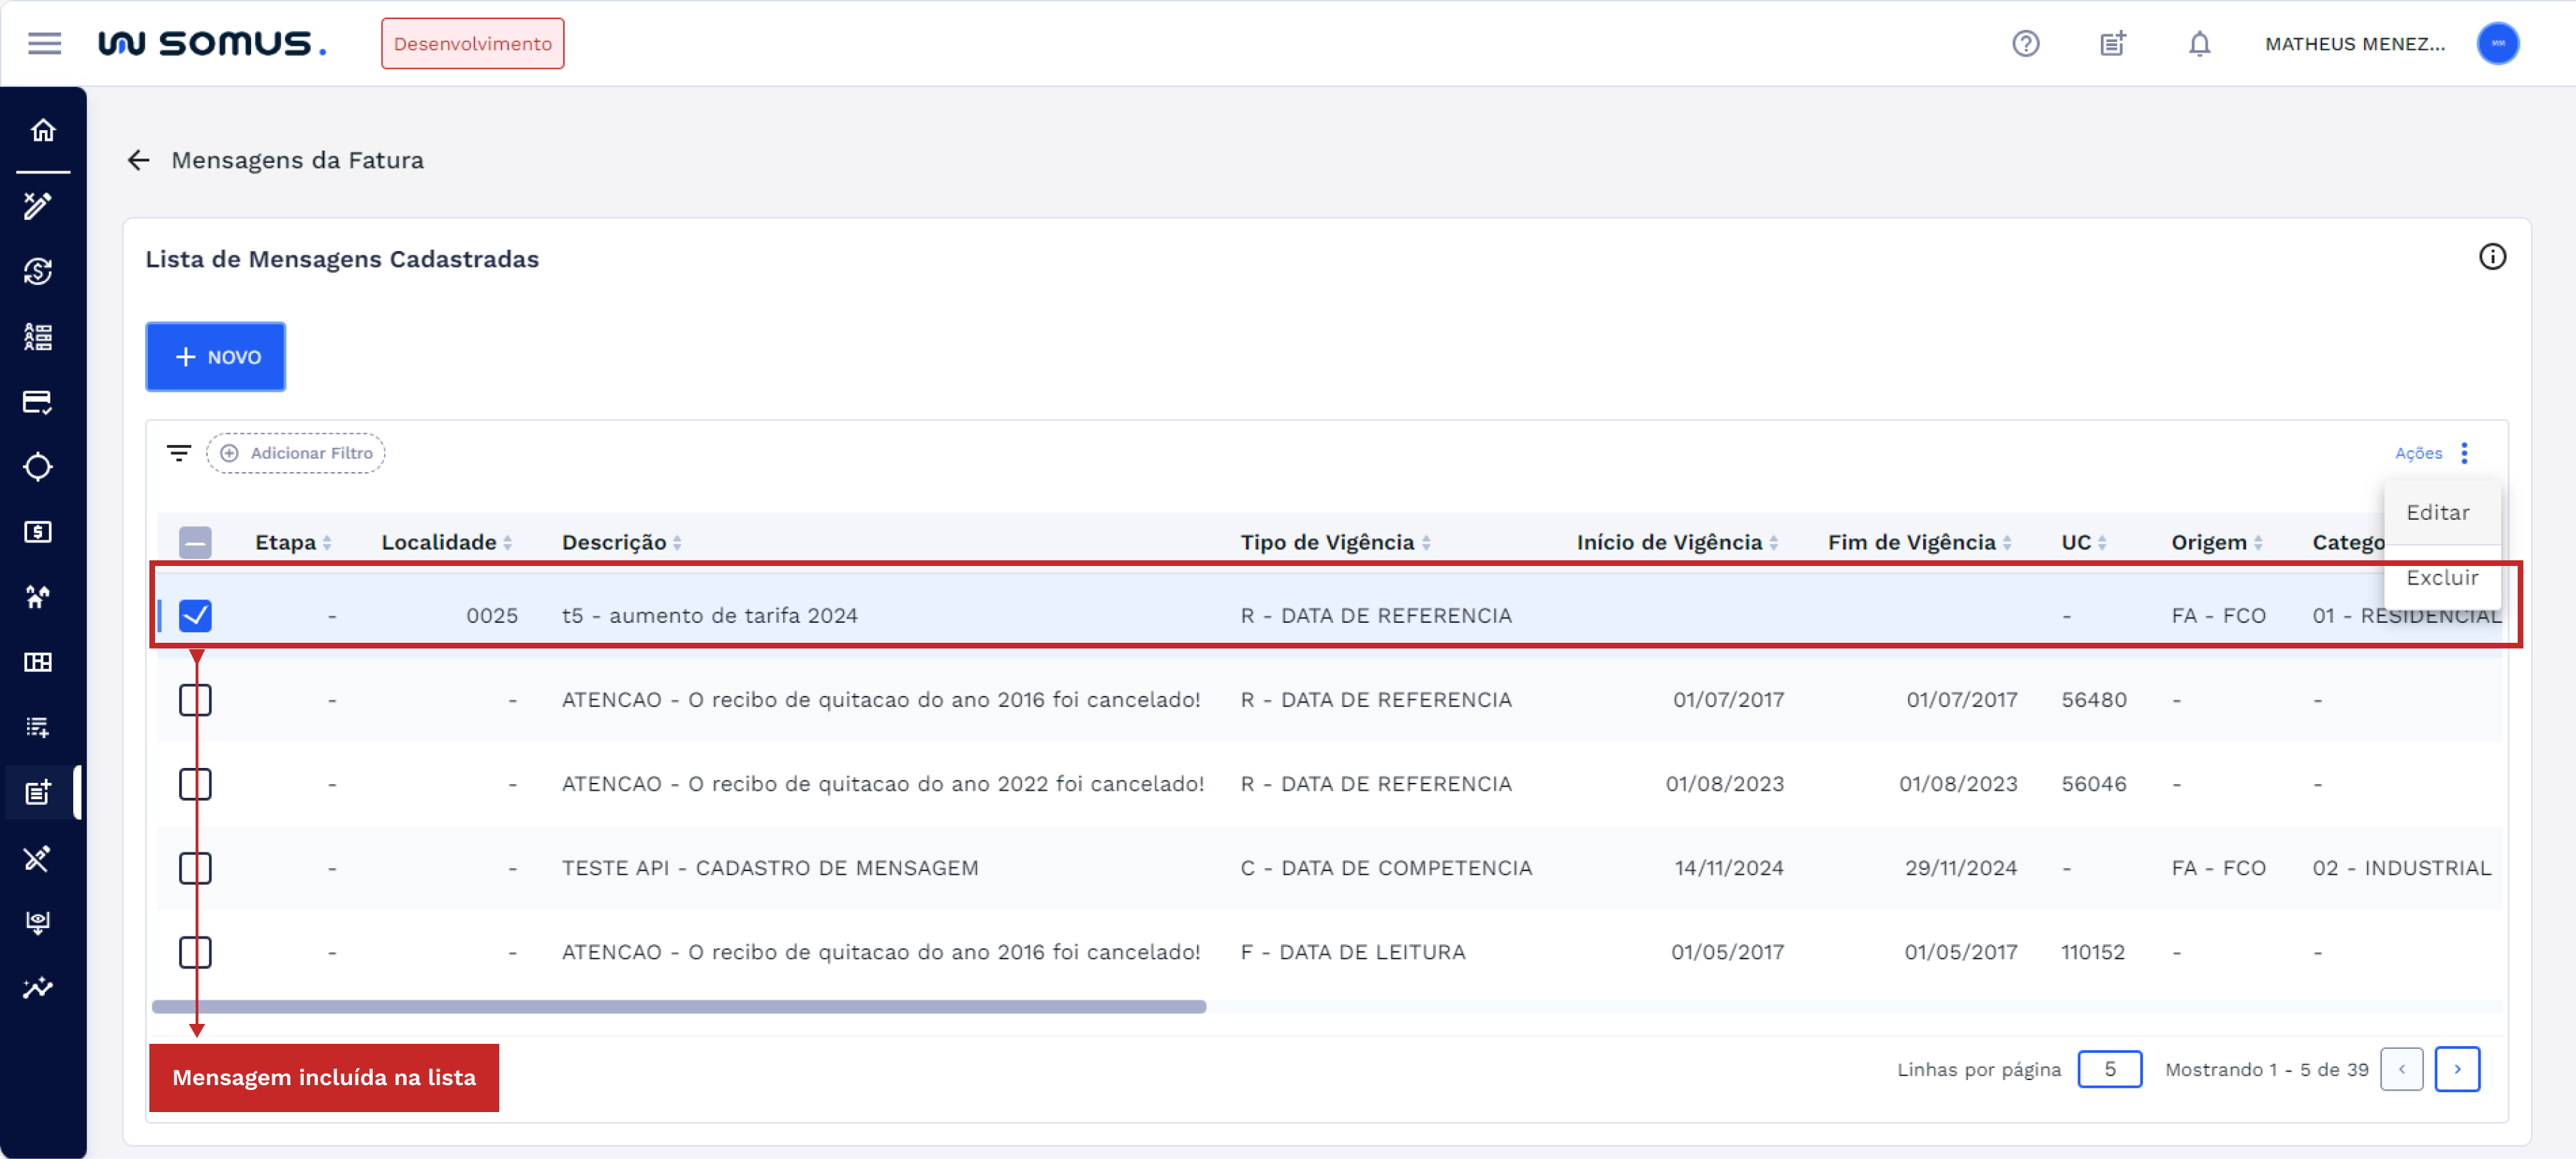The height and width of the screenshot is (1159, 2576).
Task: Click Adicionar Filtro chip
Action: pyautogui.click(x=296, y=453)
